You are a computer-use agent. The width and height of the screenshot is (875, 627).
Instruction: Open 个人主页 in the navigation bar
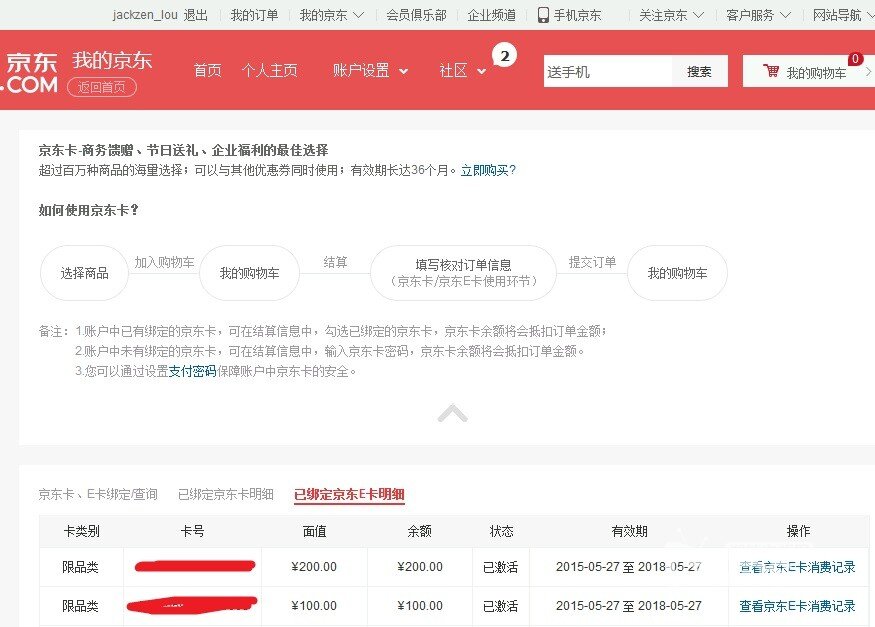[x=270, y=71]
